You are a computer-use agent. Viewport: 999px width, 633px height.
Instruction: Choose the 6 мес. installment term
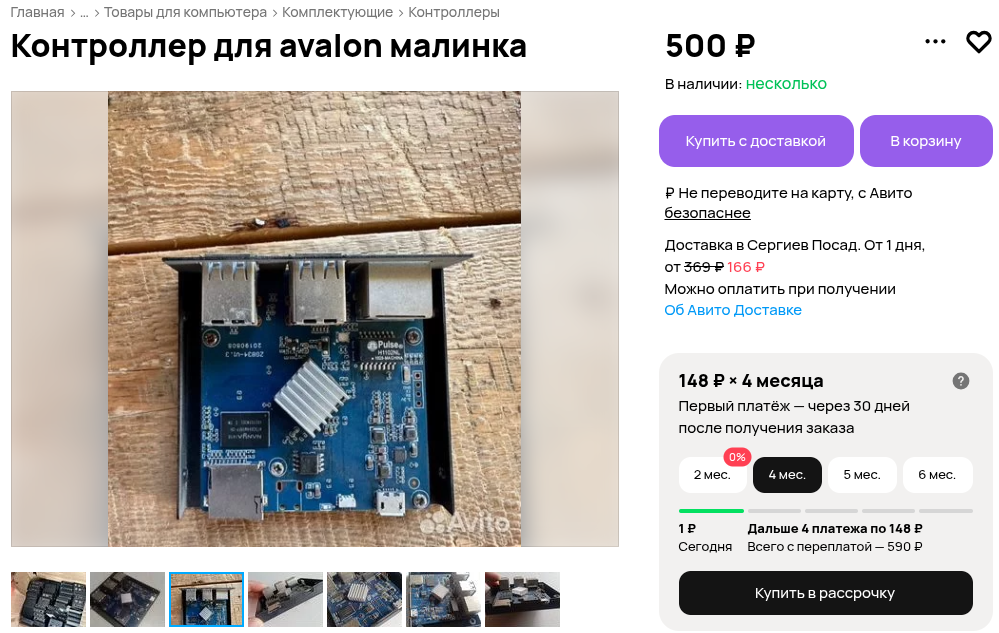click(x=937, y=474)
